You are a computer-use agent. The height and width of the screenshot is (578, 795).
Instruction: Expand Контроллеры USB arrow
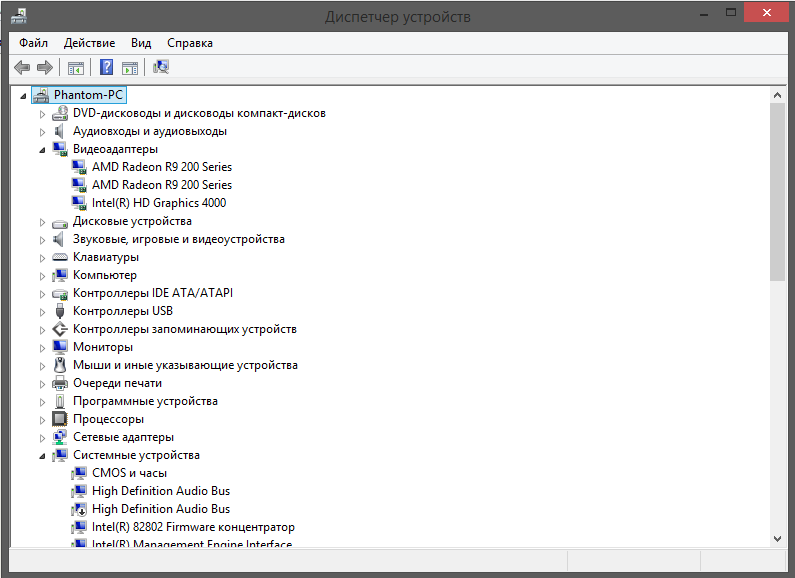click(42, 312)
